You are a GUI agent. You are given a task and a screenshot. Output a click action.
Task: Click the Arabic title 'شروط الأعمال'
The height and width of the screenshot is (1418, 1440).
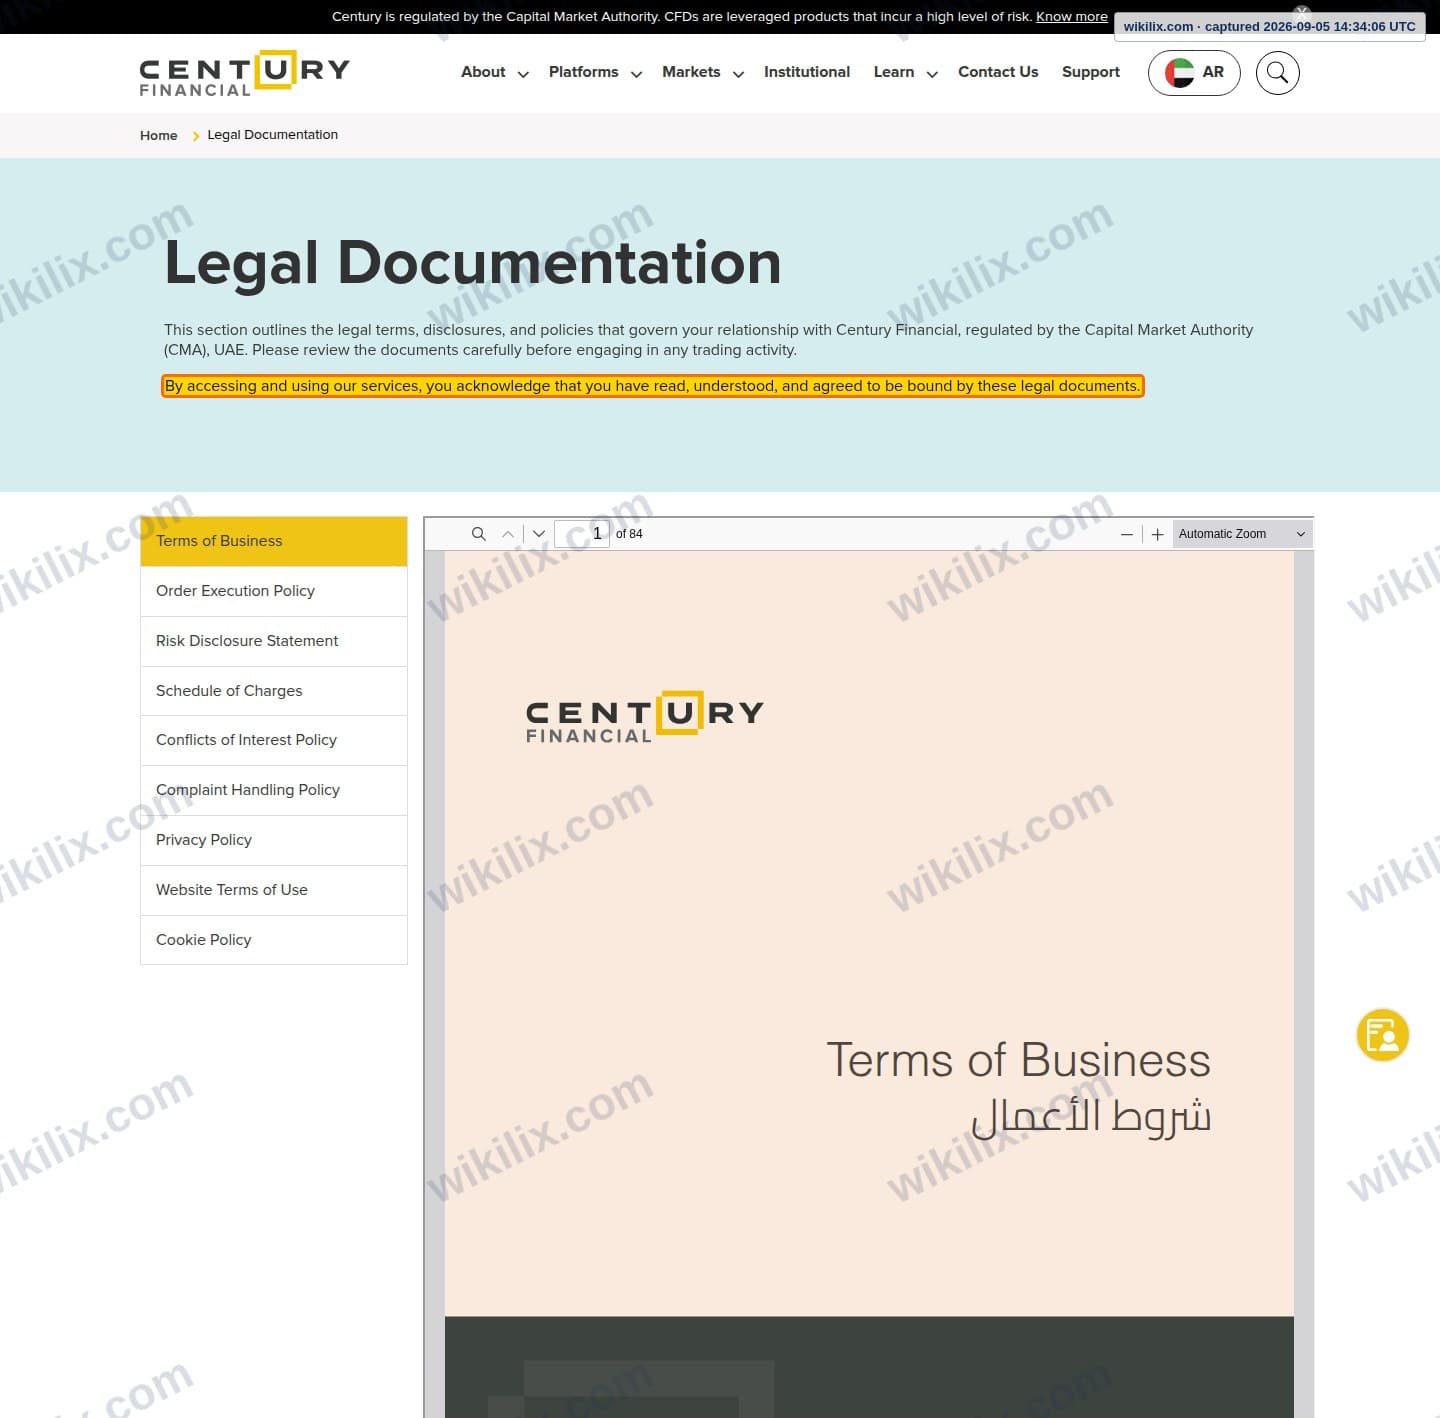click(x=1091, y=1116)
